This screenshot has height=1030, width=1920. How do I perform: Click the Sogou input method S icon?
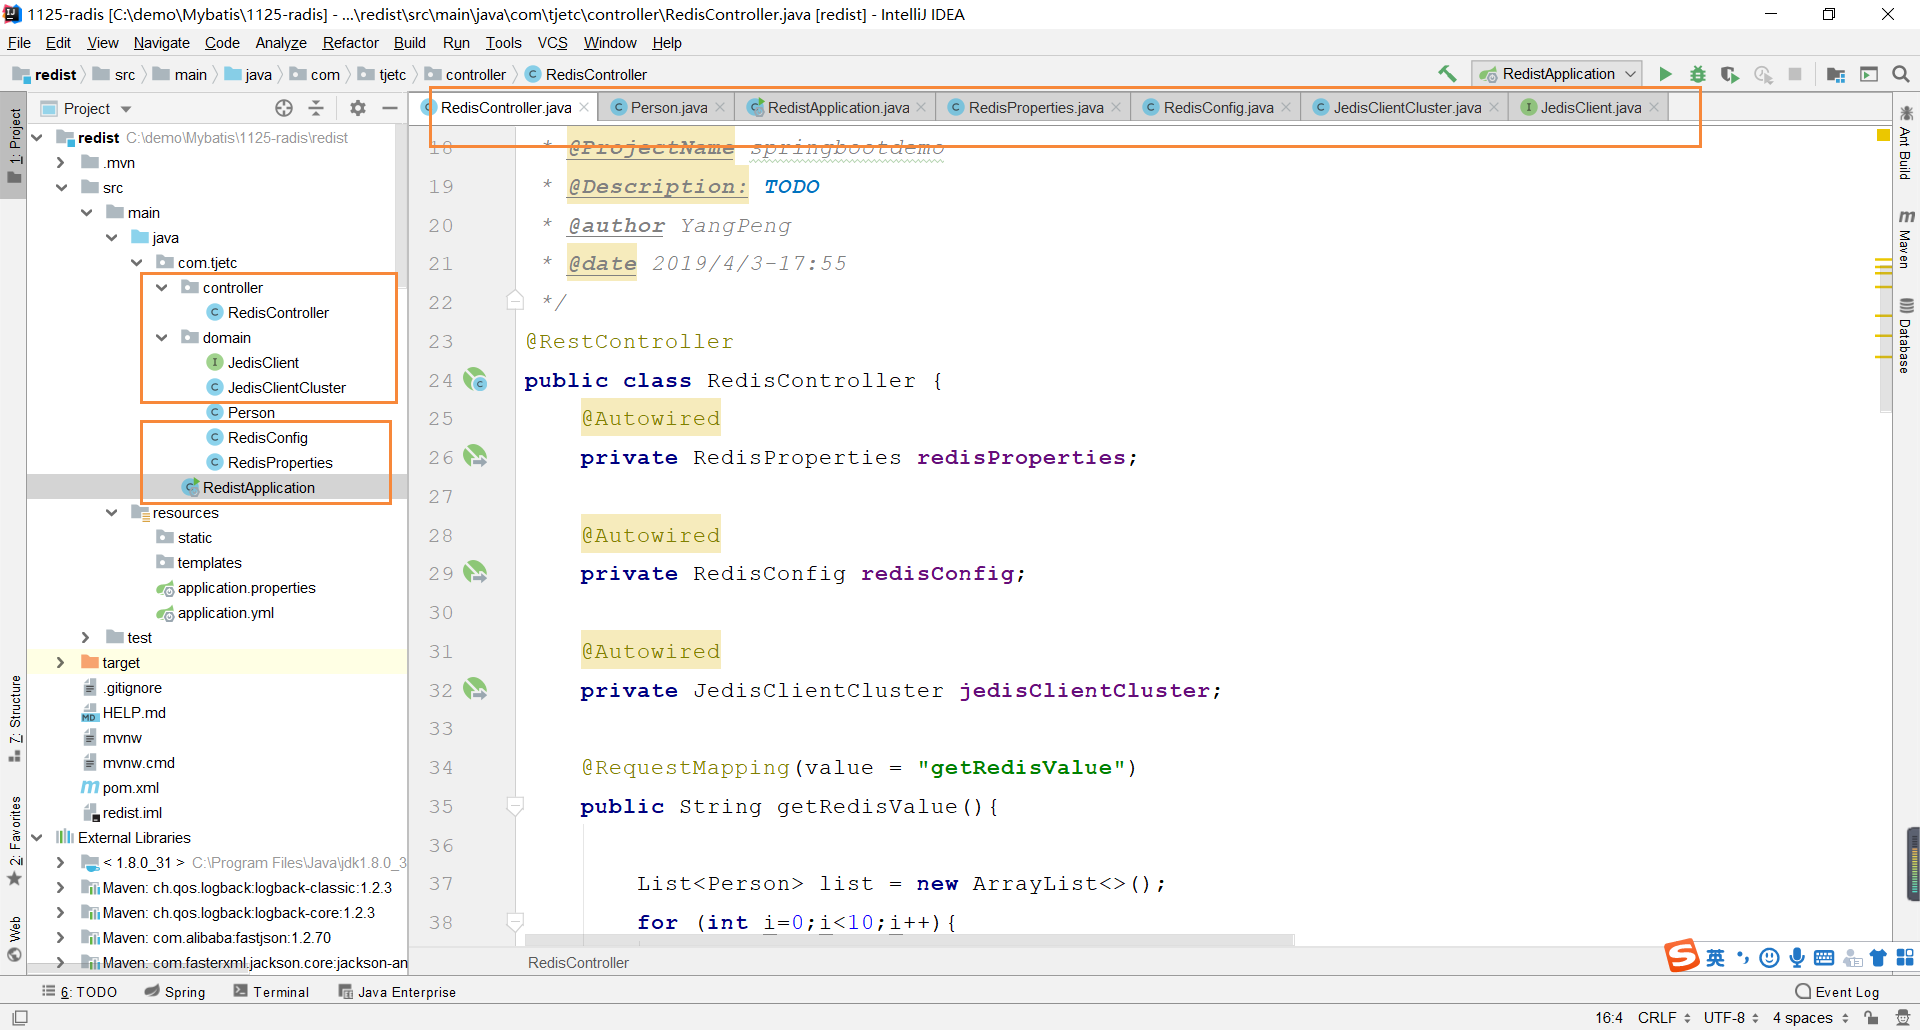pos(1682,956)
